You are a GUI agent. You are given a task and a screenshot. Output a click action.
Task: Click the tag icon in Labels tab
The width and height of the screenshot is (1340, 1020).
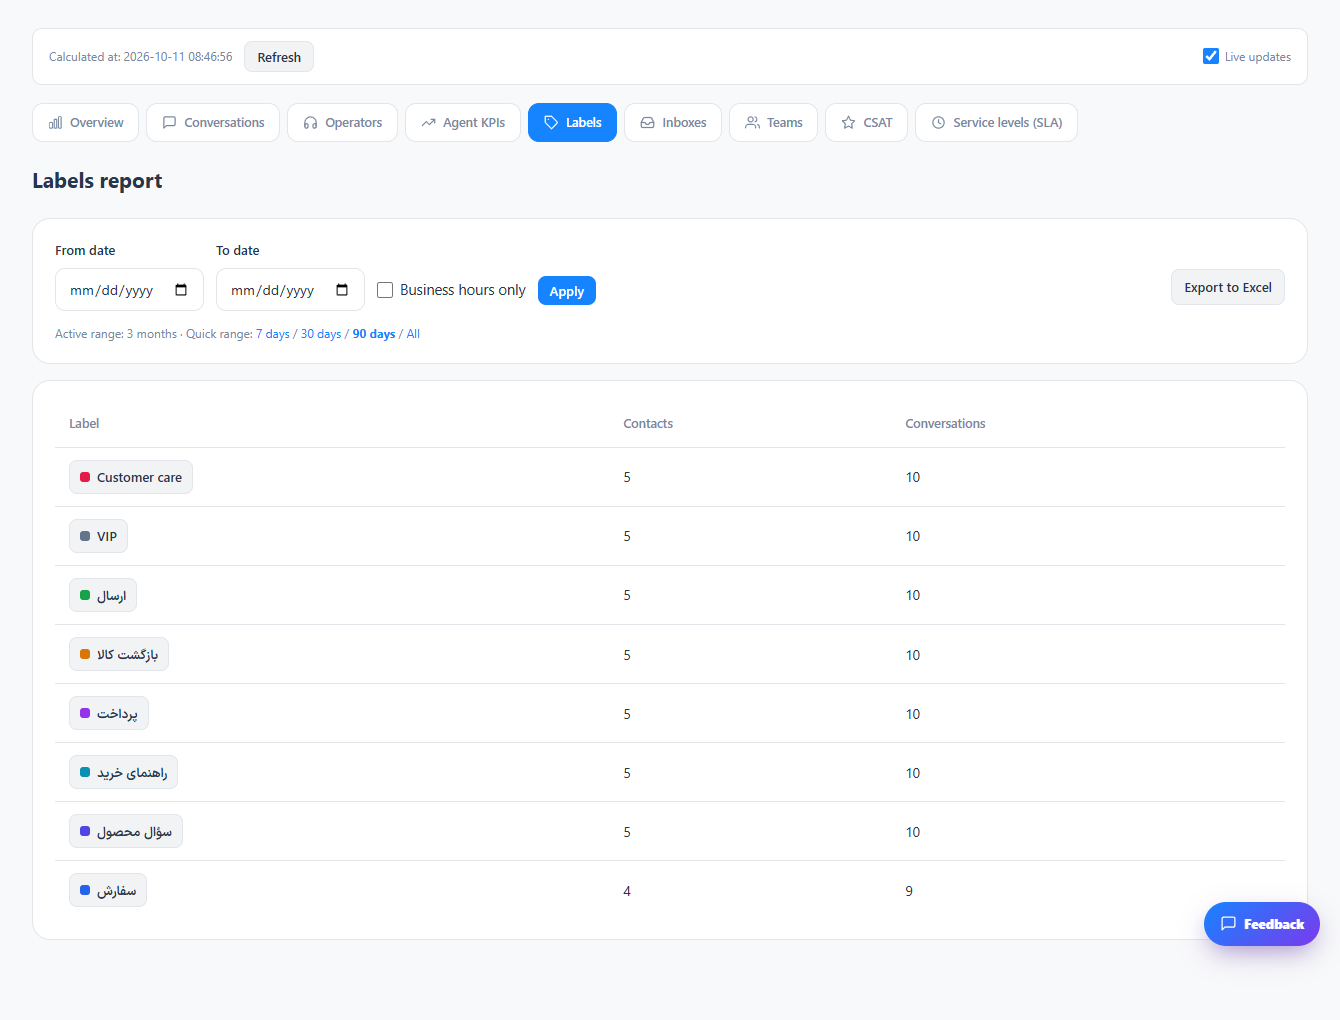tap(551, 123)
